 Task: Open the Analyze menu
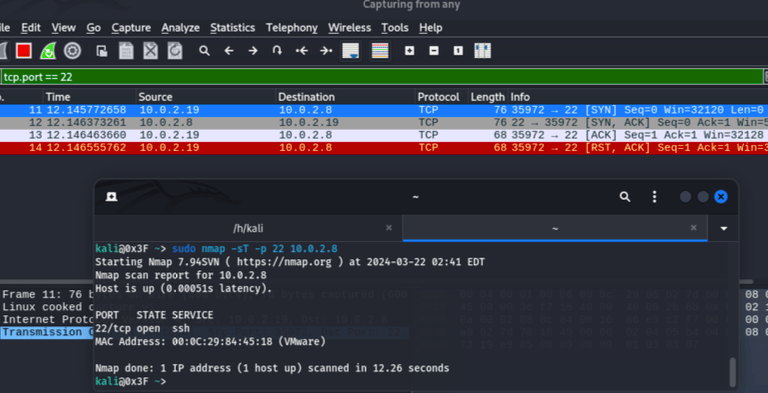point(181,28)
